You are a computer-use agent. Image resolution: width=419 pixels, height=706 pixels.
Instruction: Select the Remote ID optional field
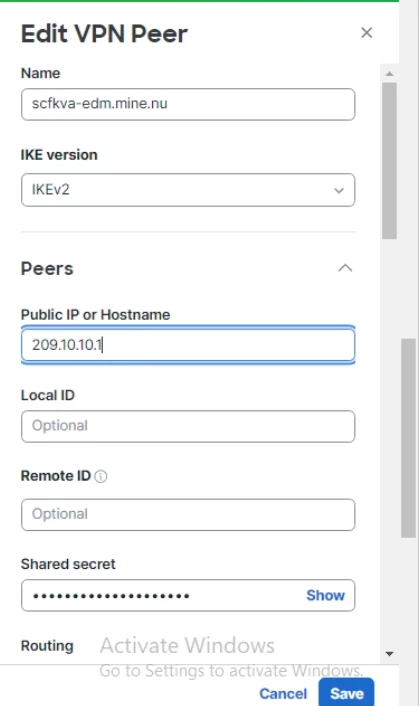pos(188,514)
